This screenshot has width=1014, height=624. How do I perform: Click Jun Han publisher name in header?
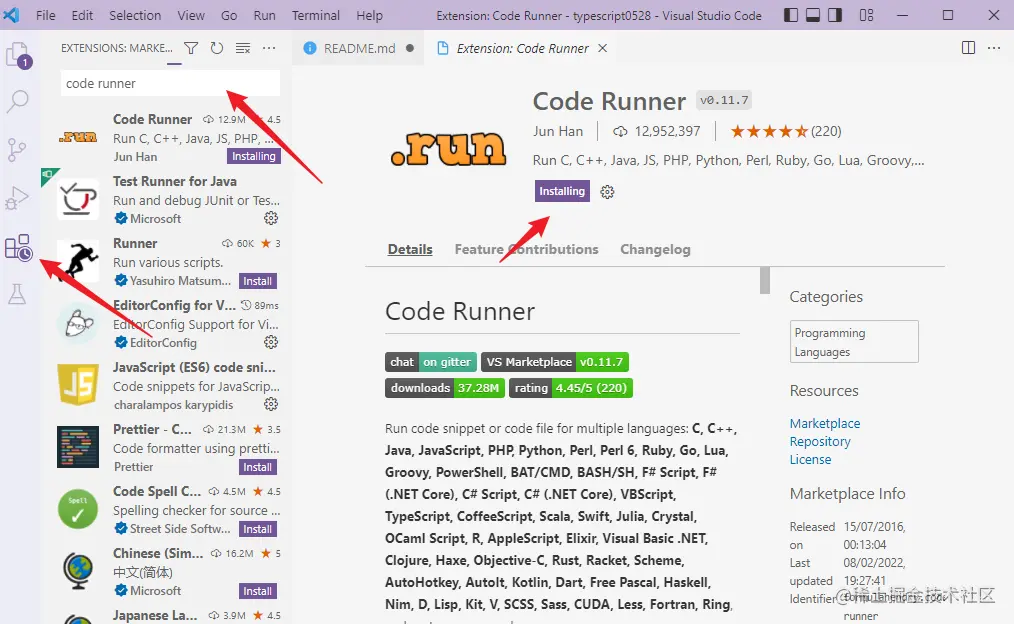pos(557,131)
